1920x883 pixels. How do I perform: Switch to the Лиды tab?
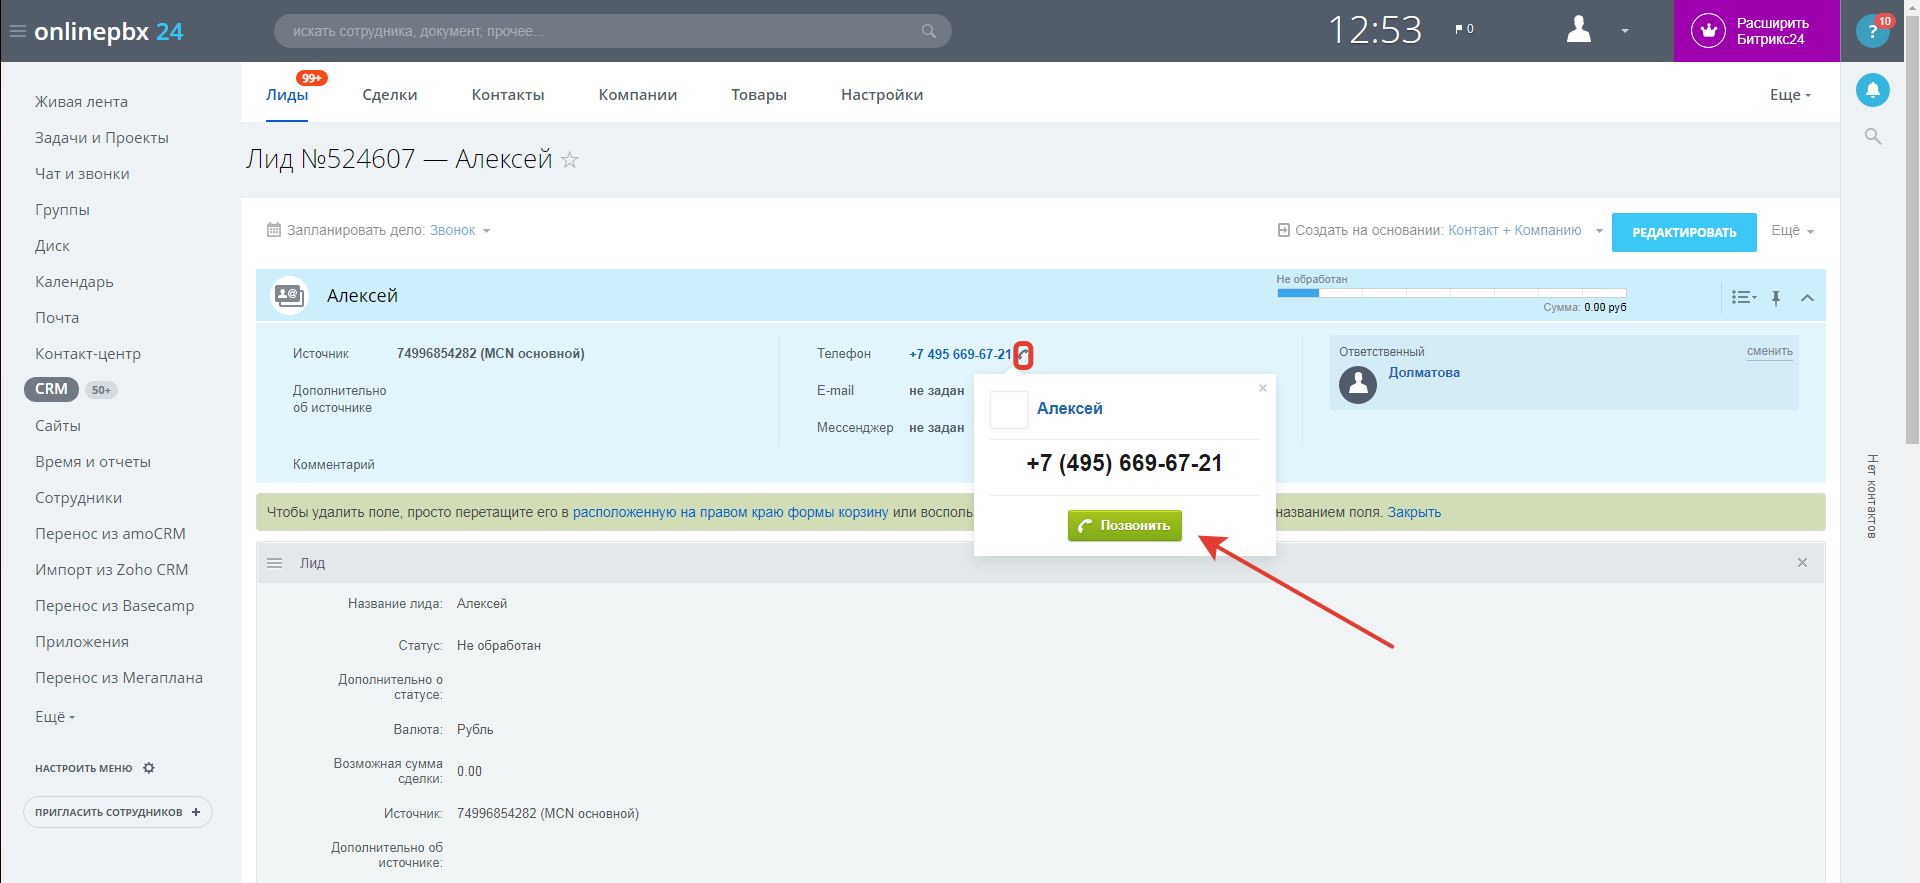click(287, 95)
